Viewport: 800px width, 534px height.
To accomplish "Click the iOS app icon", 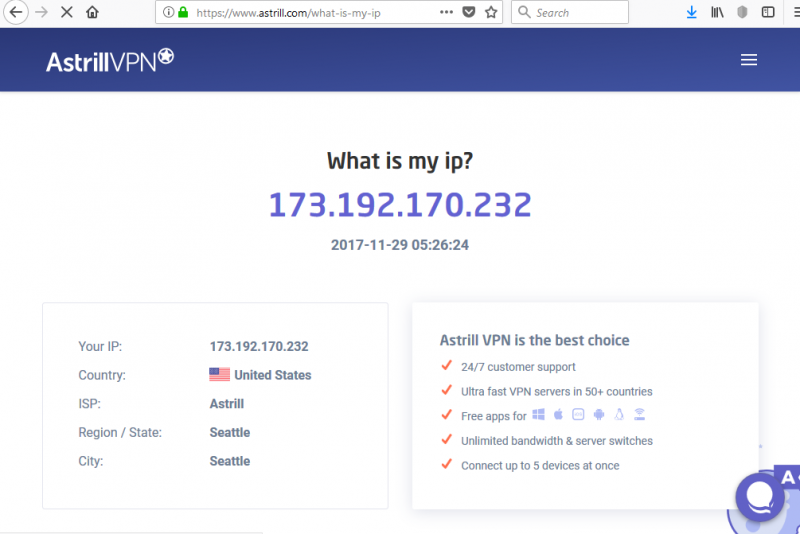I will 578,415.
